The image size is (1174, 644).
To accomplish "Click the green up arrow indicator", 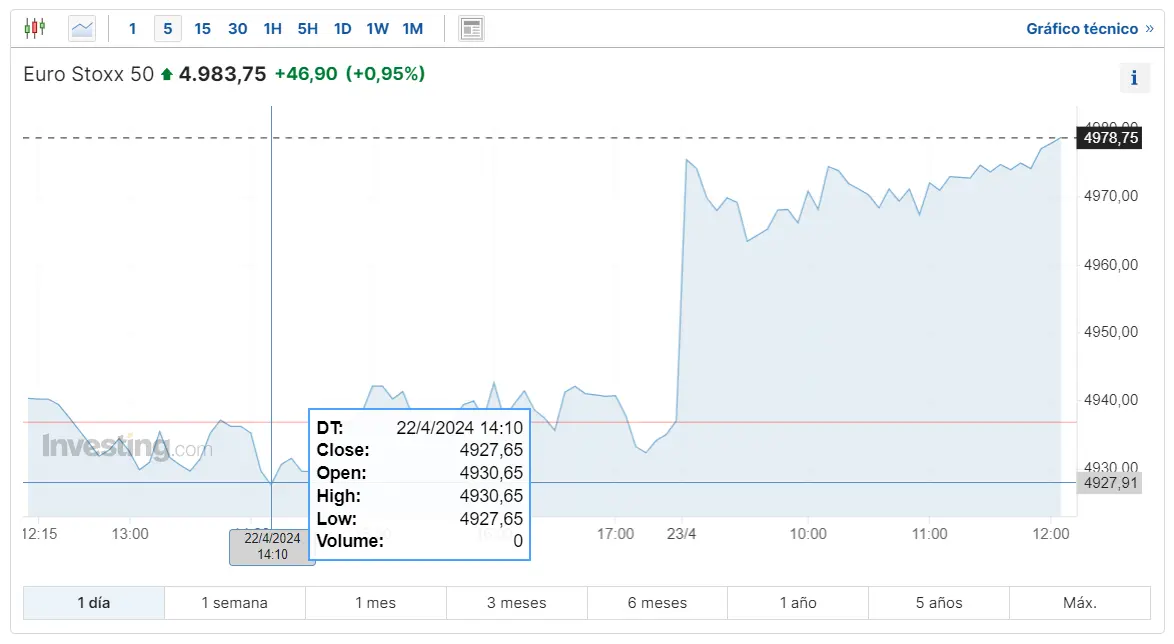I will tap(166, 74).
